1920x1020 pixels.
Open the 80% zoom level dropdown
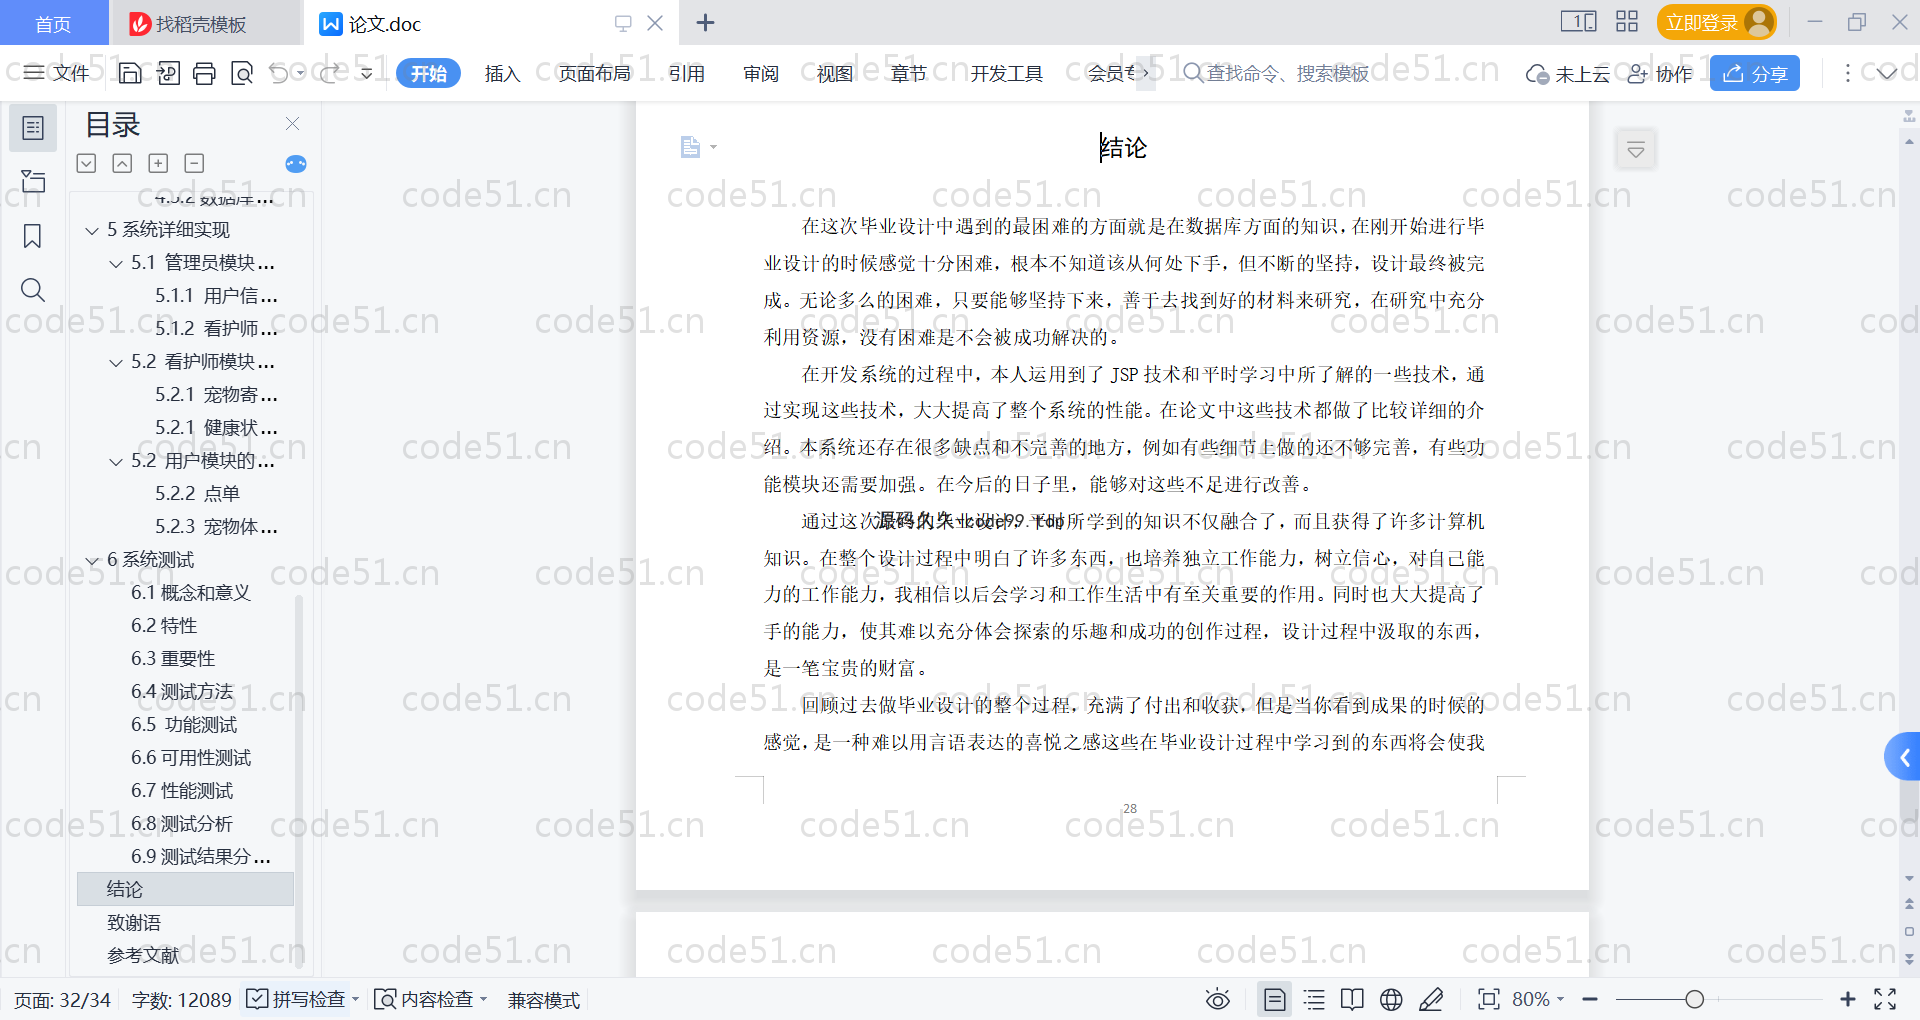pos(1538,999)
